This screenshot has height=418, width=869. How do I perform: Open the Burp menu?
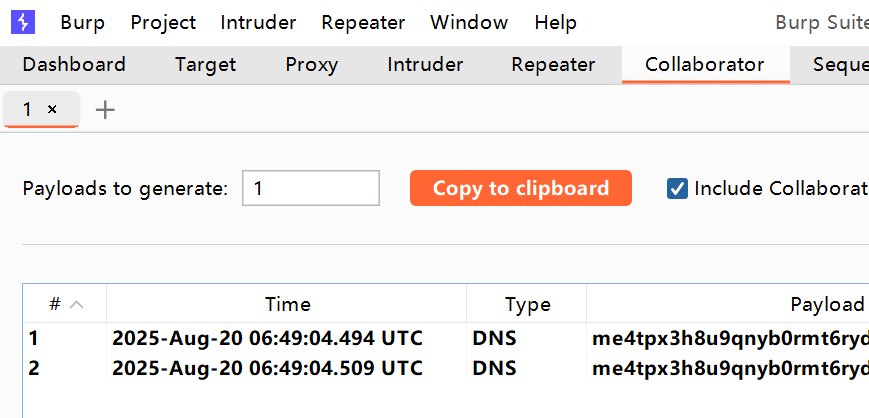(83, 23)
